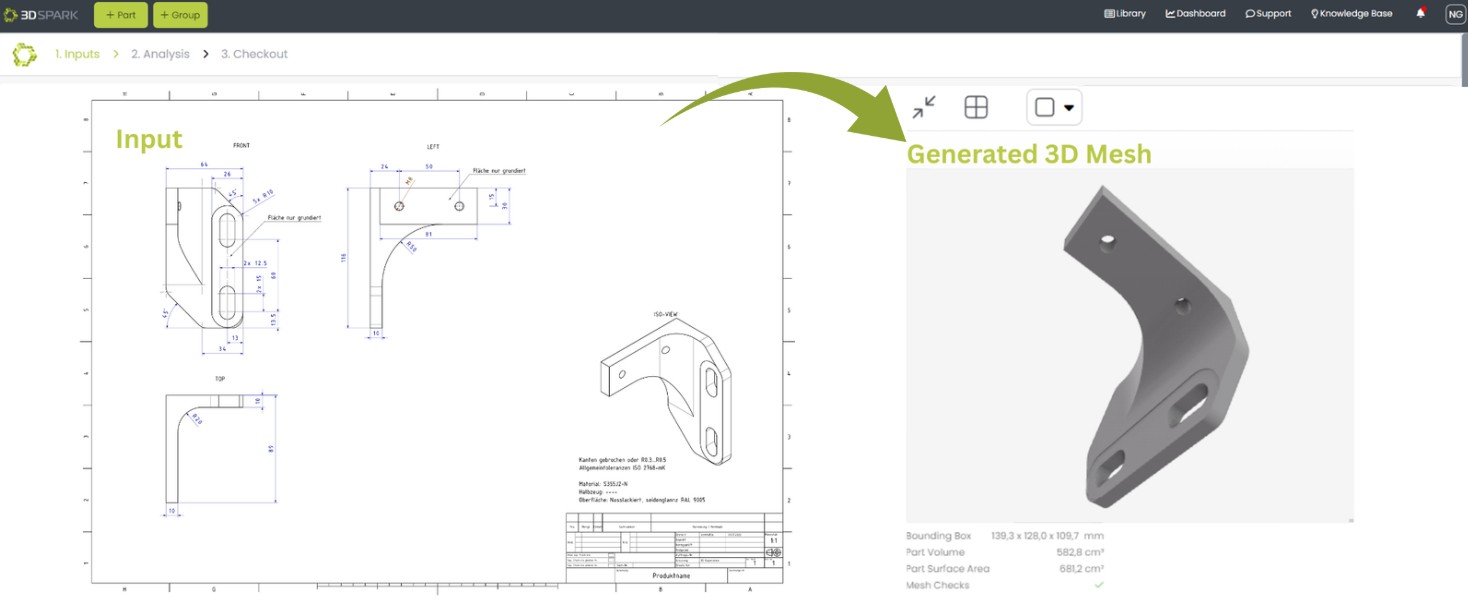Open the view orientation dropdown arrow

click(x=1069, y=106)
